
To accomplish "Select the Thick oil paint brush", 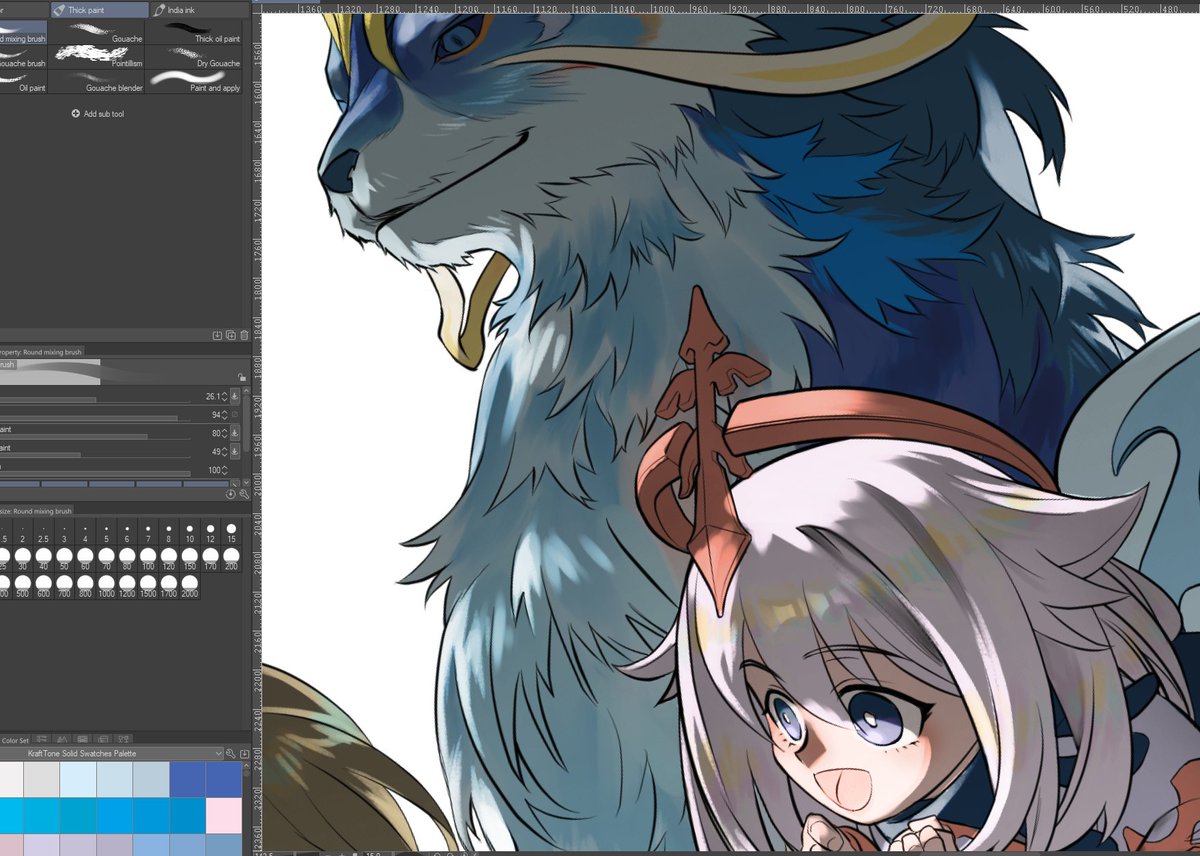I will (x=195, y=32).
